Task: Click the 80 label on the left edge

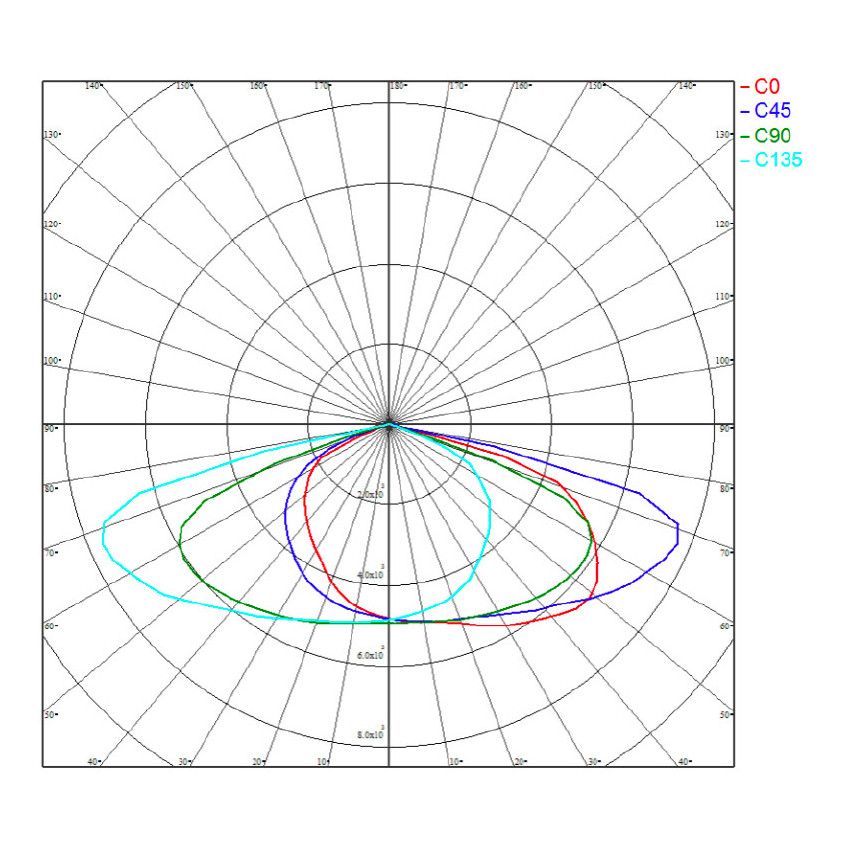Action: pos(49,488)
